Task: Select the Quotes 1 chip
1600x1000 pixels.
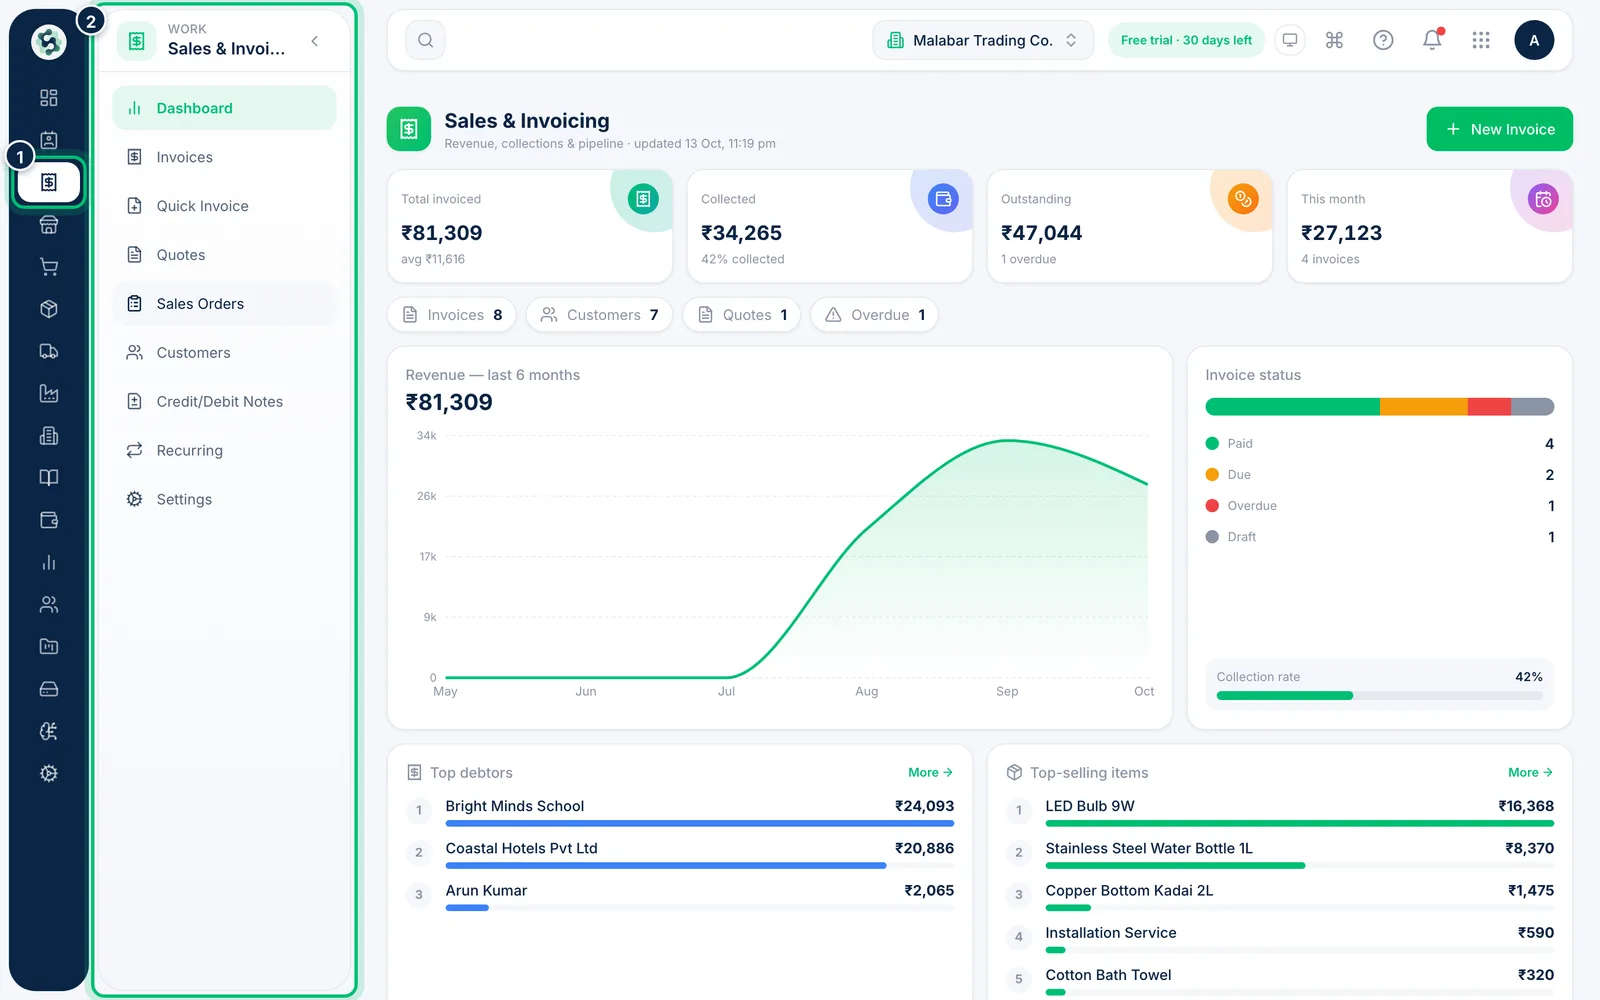Action: [x=742, y=315]
